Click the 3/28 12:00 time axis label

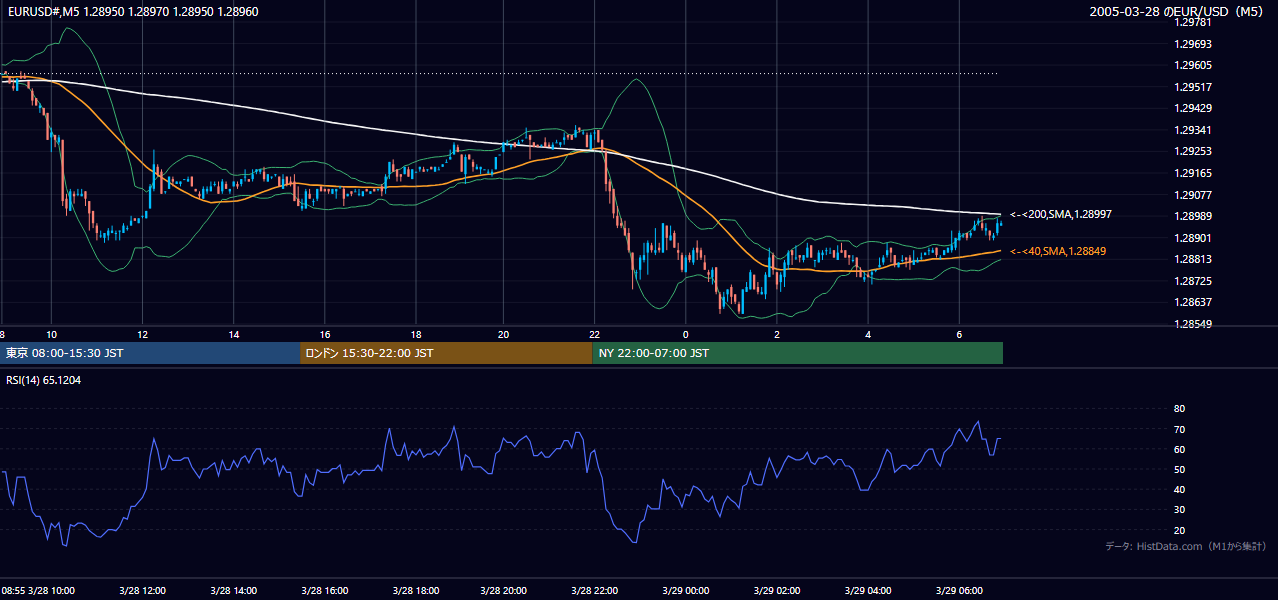coord(142,590)
